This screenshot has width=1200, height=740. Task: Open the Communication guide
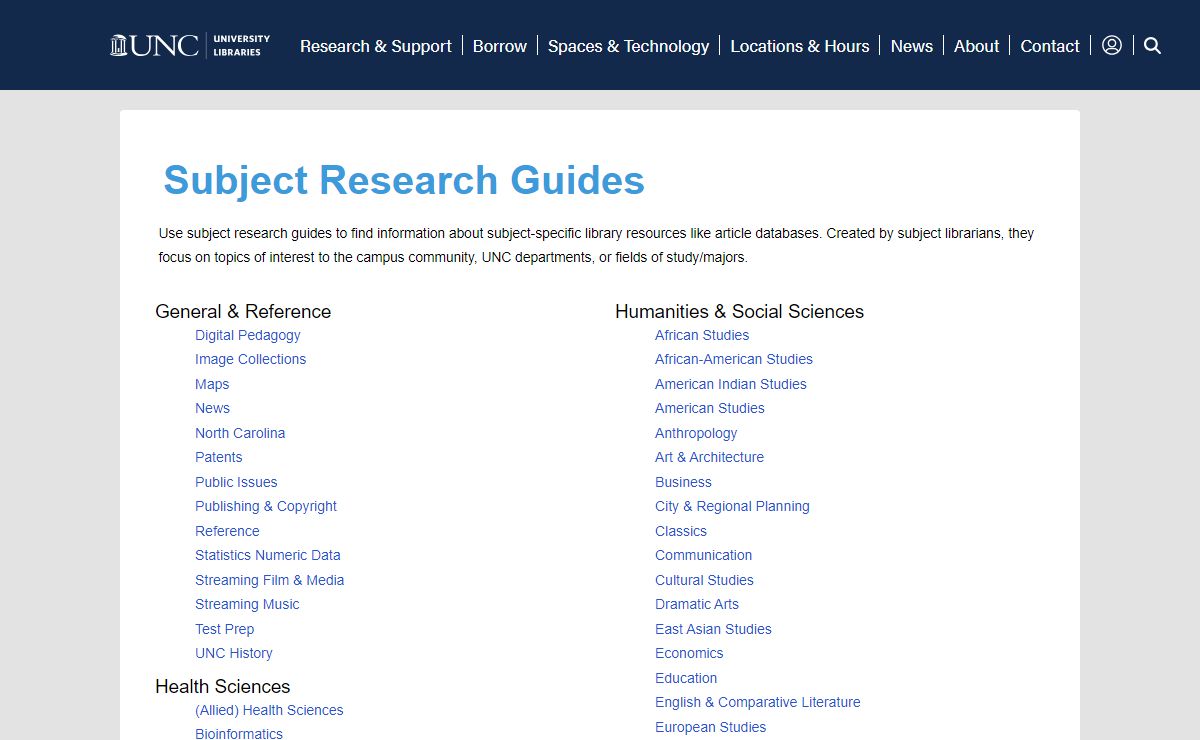704,555
